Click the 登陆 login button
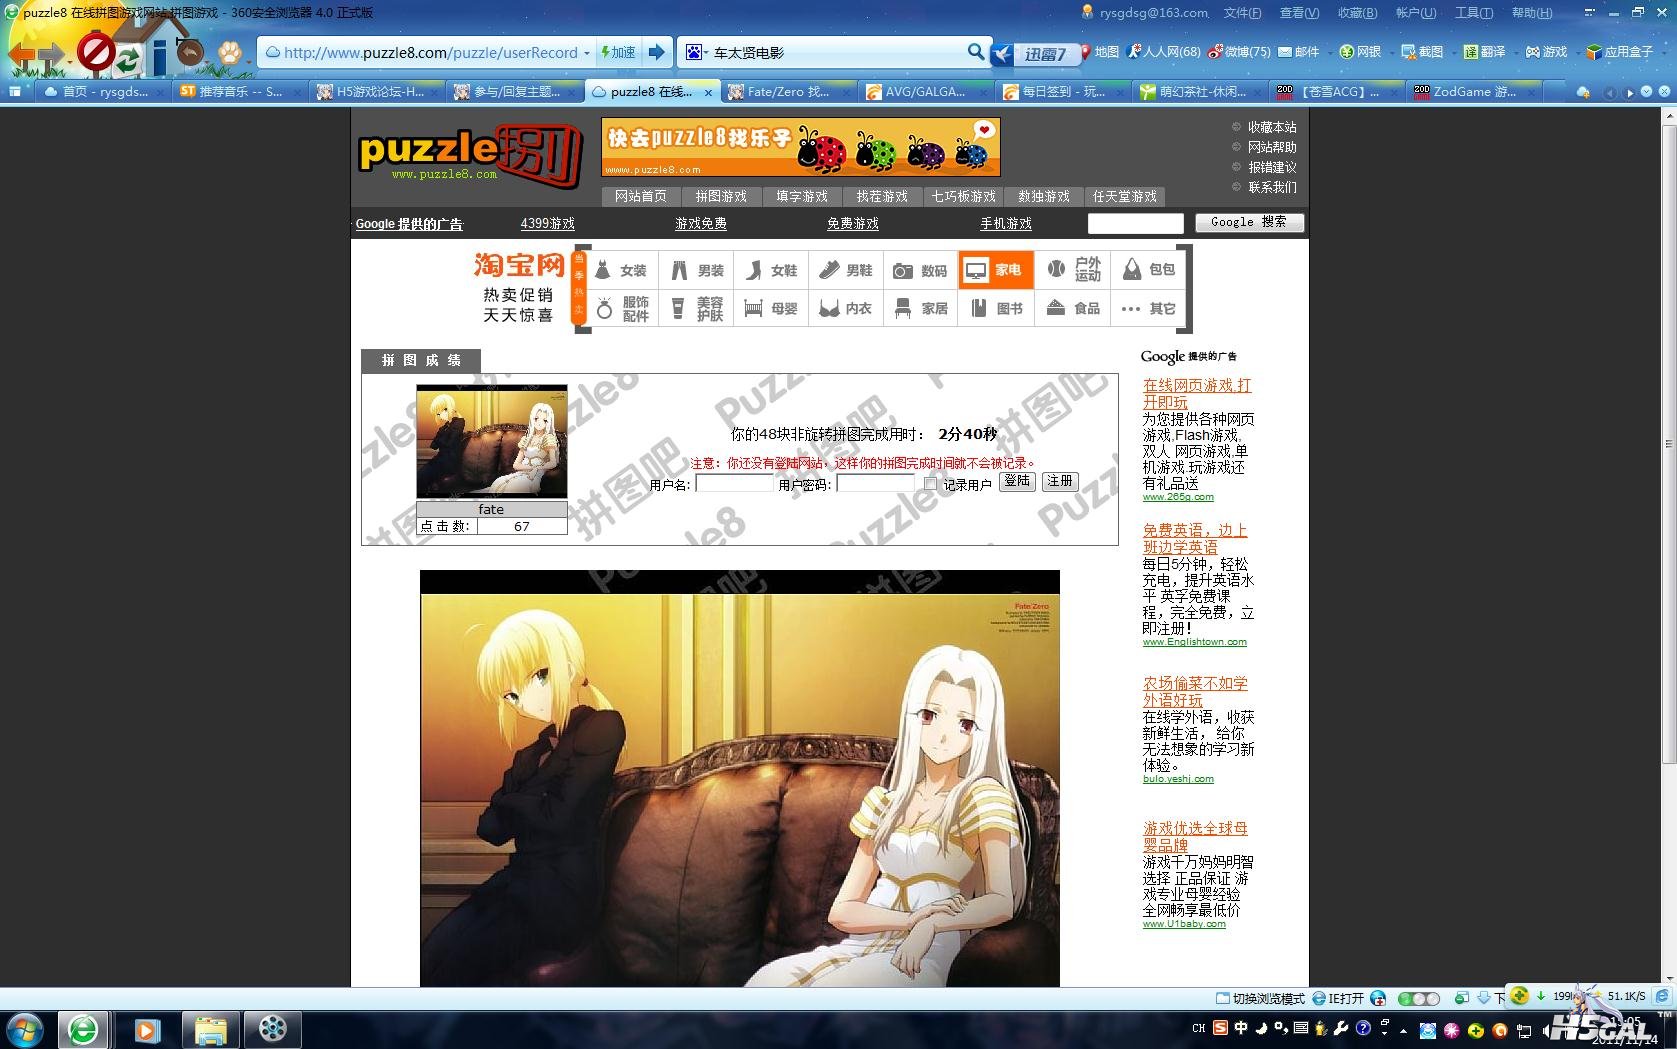The image size is (1677, 1049). [x=1017, y=481]
